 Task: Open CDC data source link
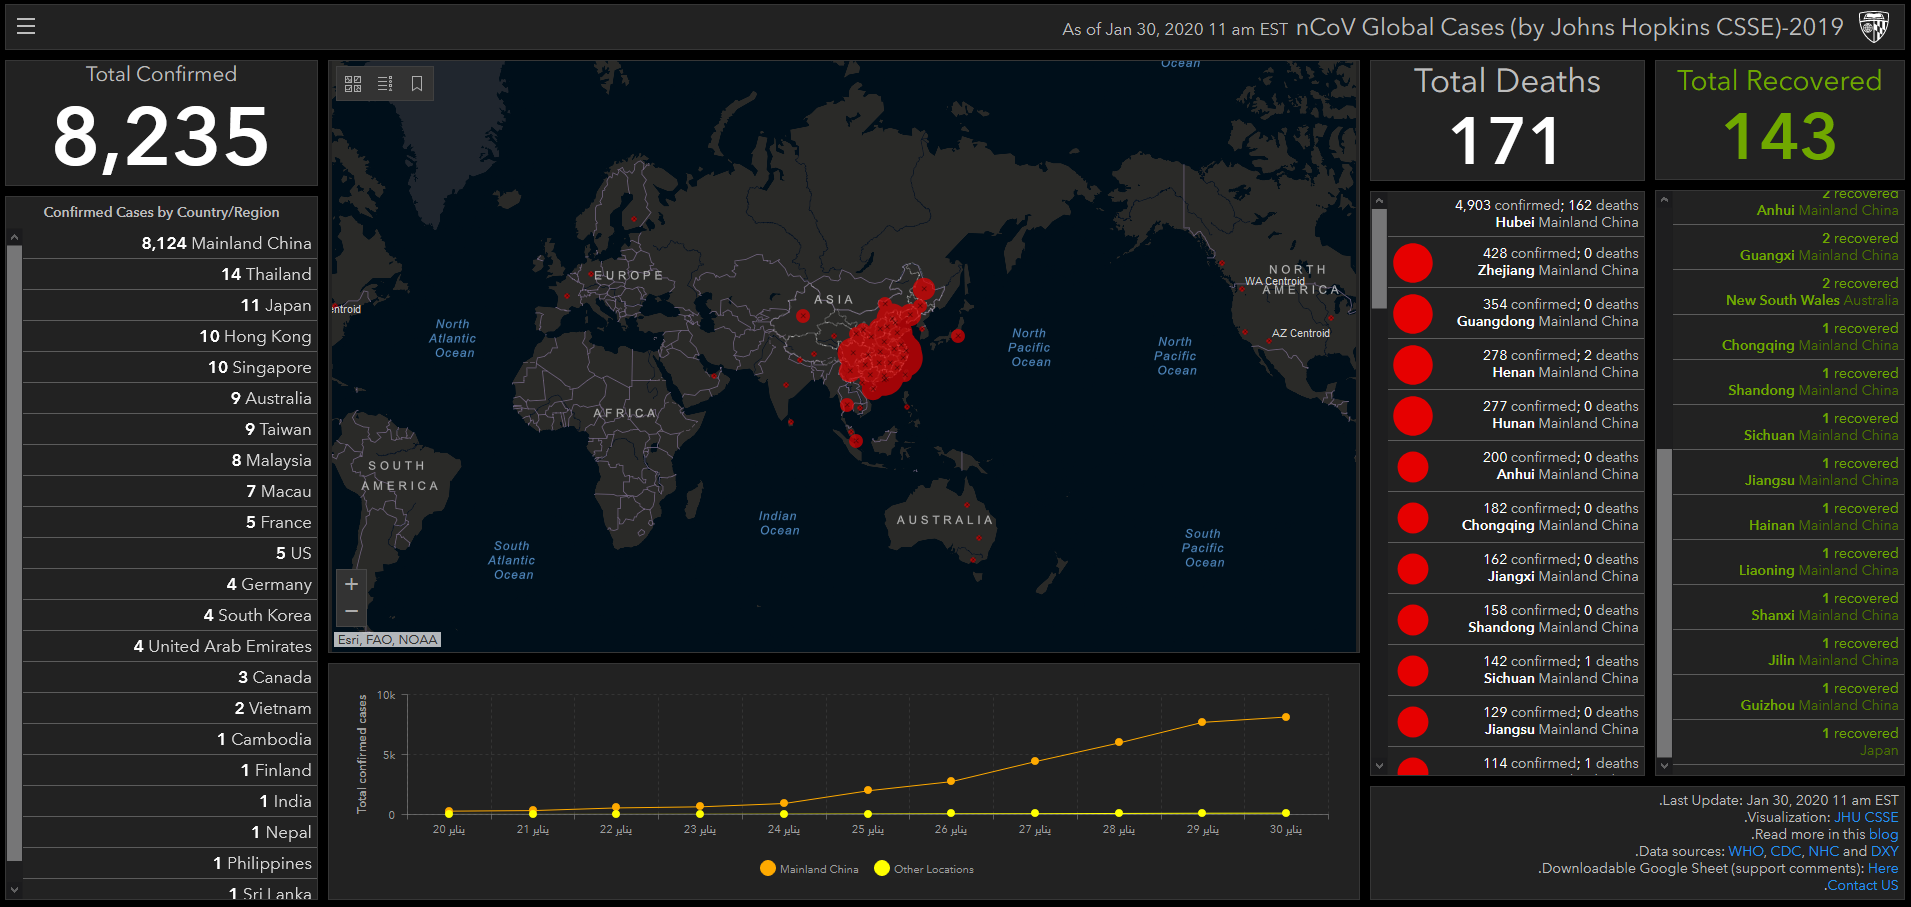click(x=1786, y=851)
